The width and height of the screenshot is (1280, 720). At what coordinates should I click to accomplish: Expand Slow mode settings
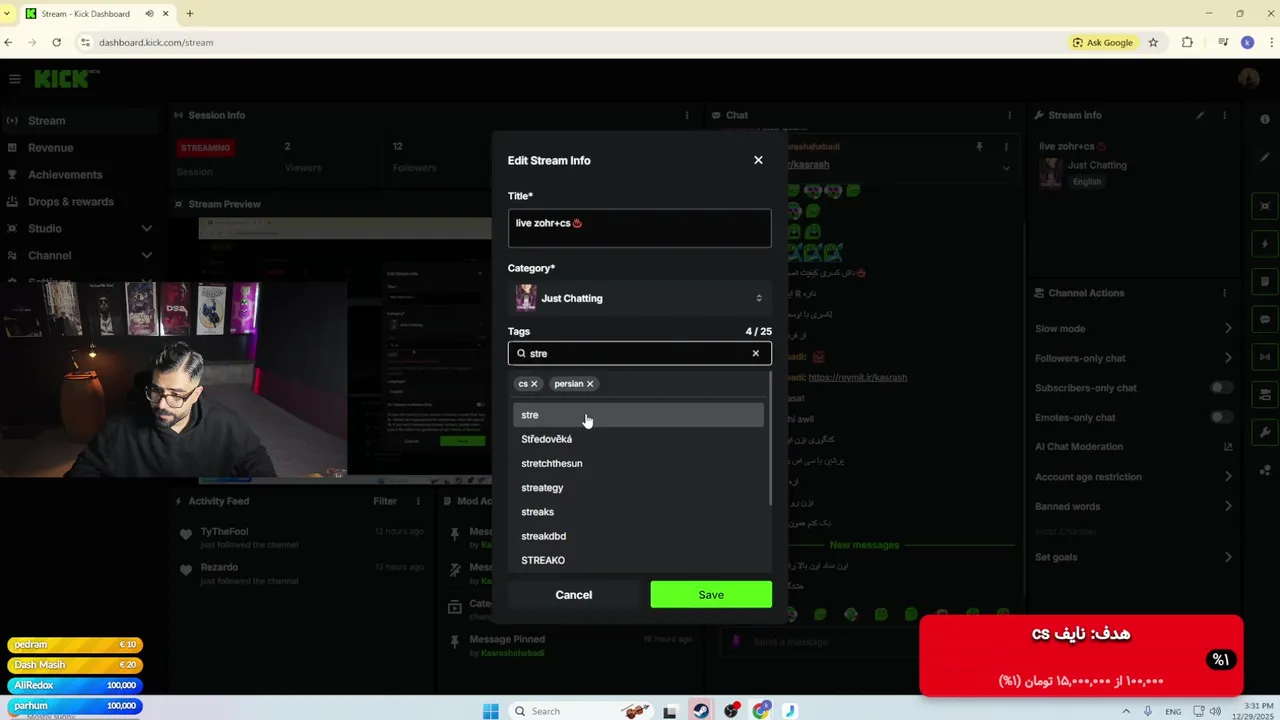coord(1133,329)
